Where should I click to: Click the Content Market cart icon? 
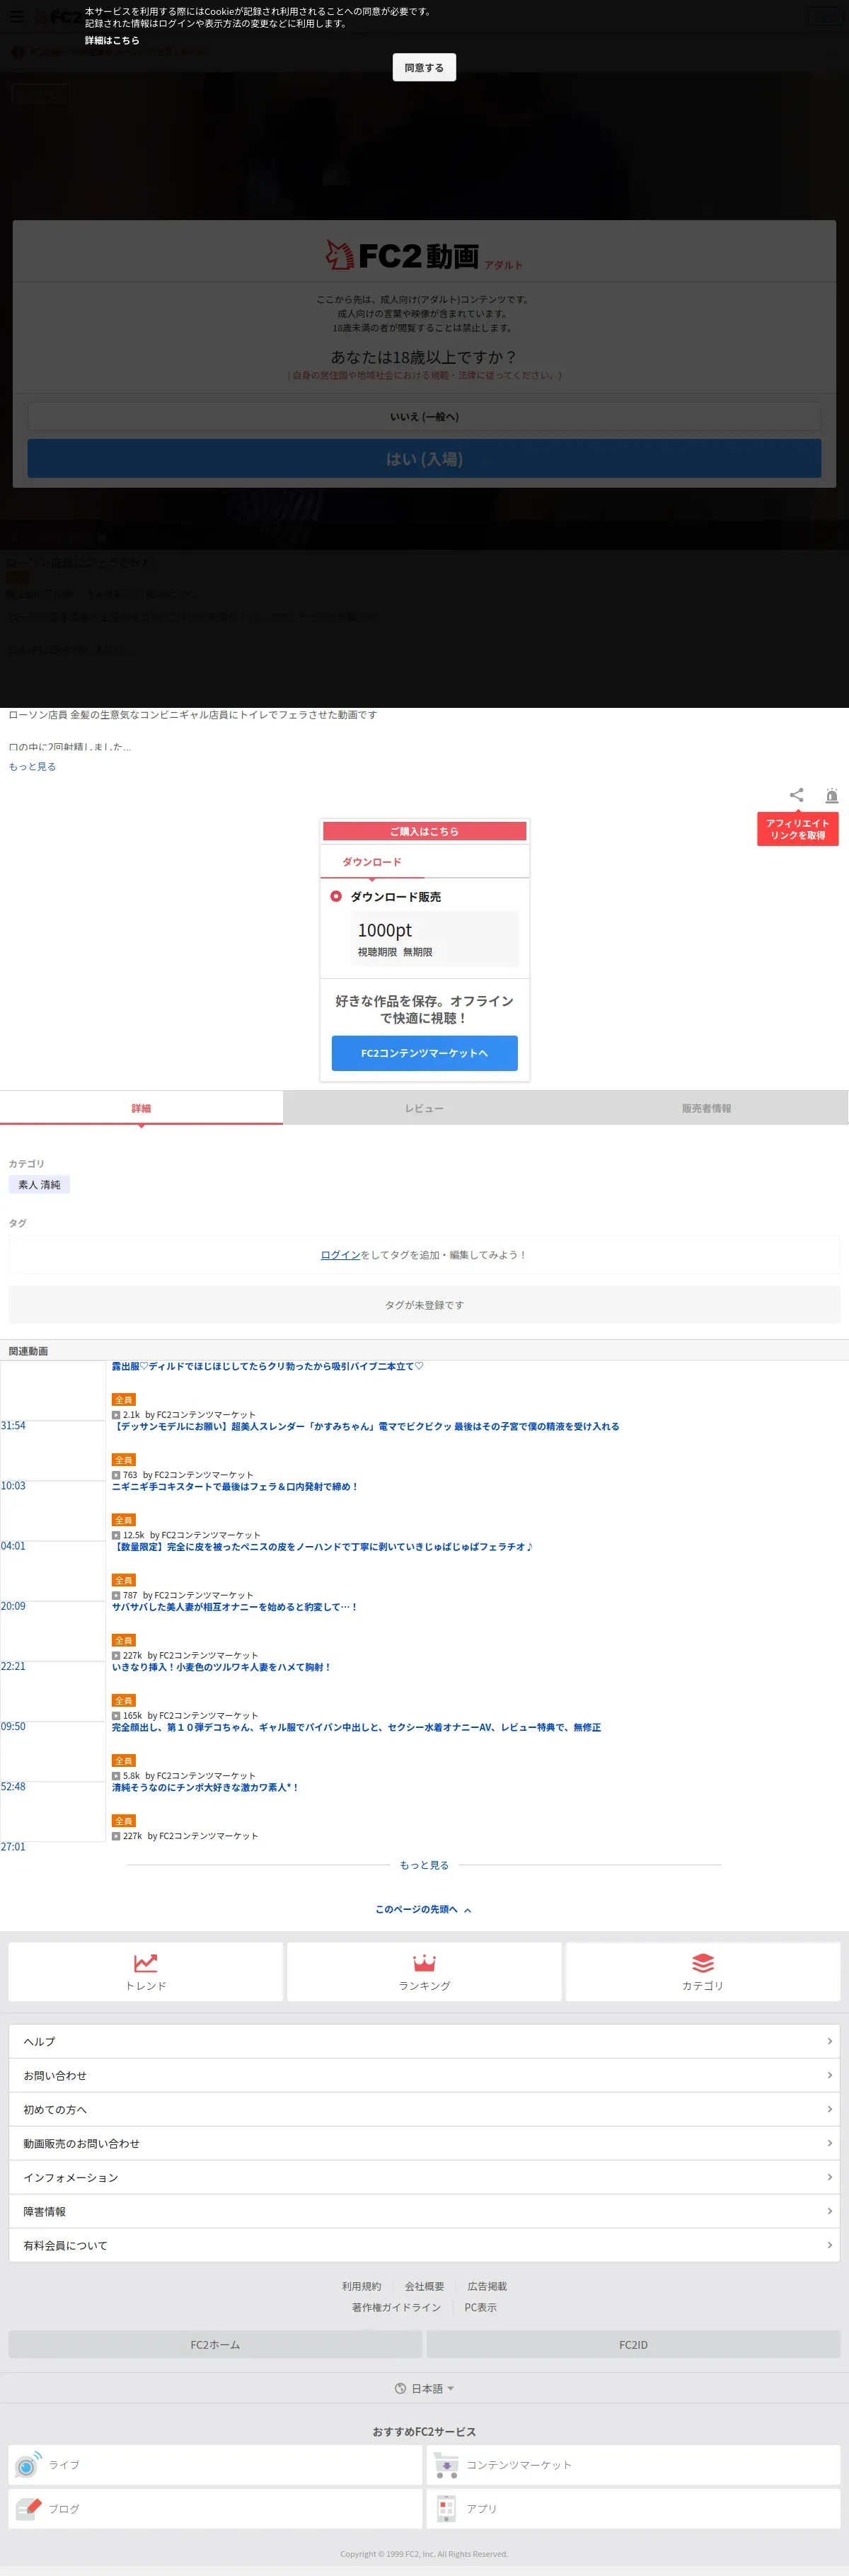[x=446, y=2466]
